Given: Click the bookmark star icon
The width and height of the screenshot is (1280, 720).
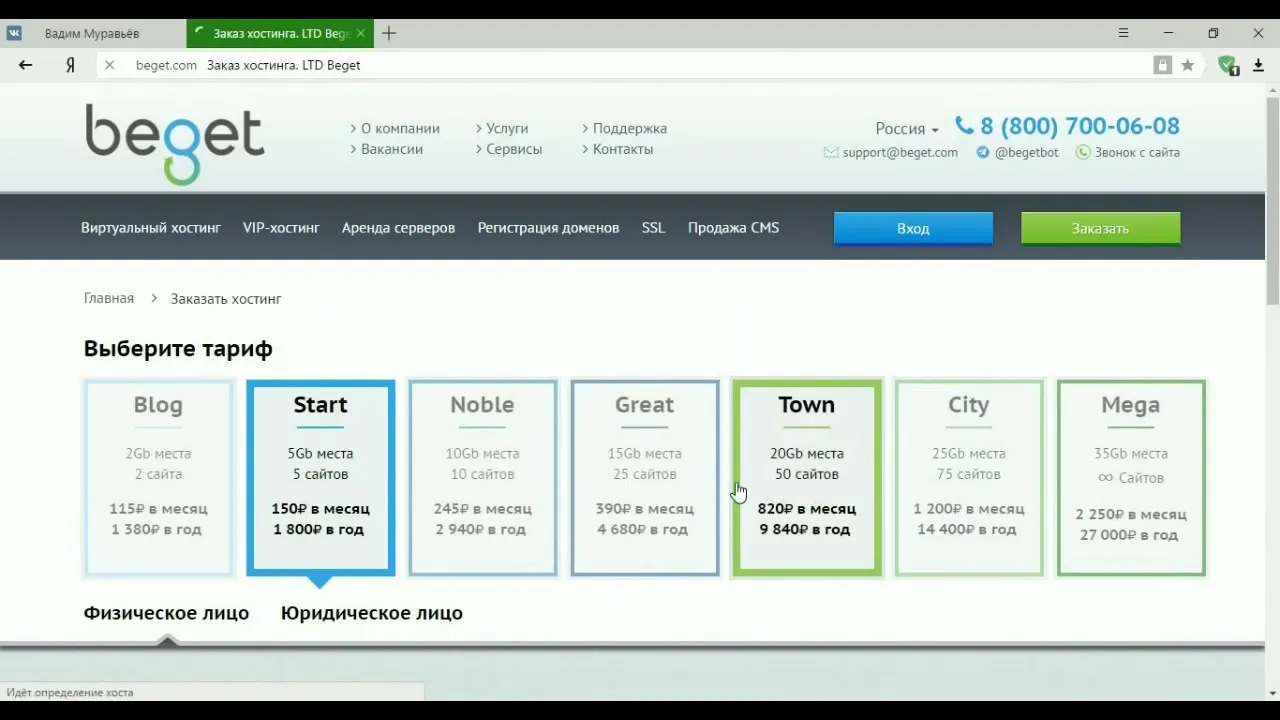Looking at the screenshot, I should pyautogui.click(x=1187, y=65).
